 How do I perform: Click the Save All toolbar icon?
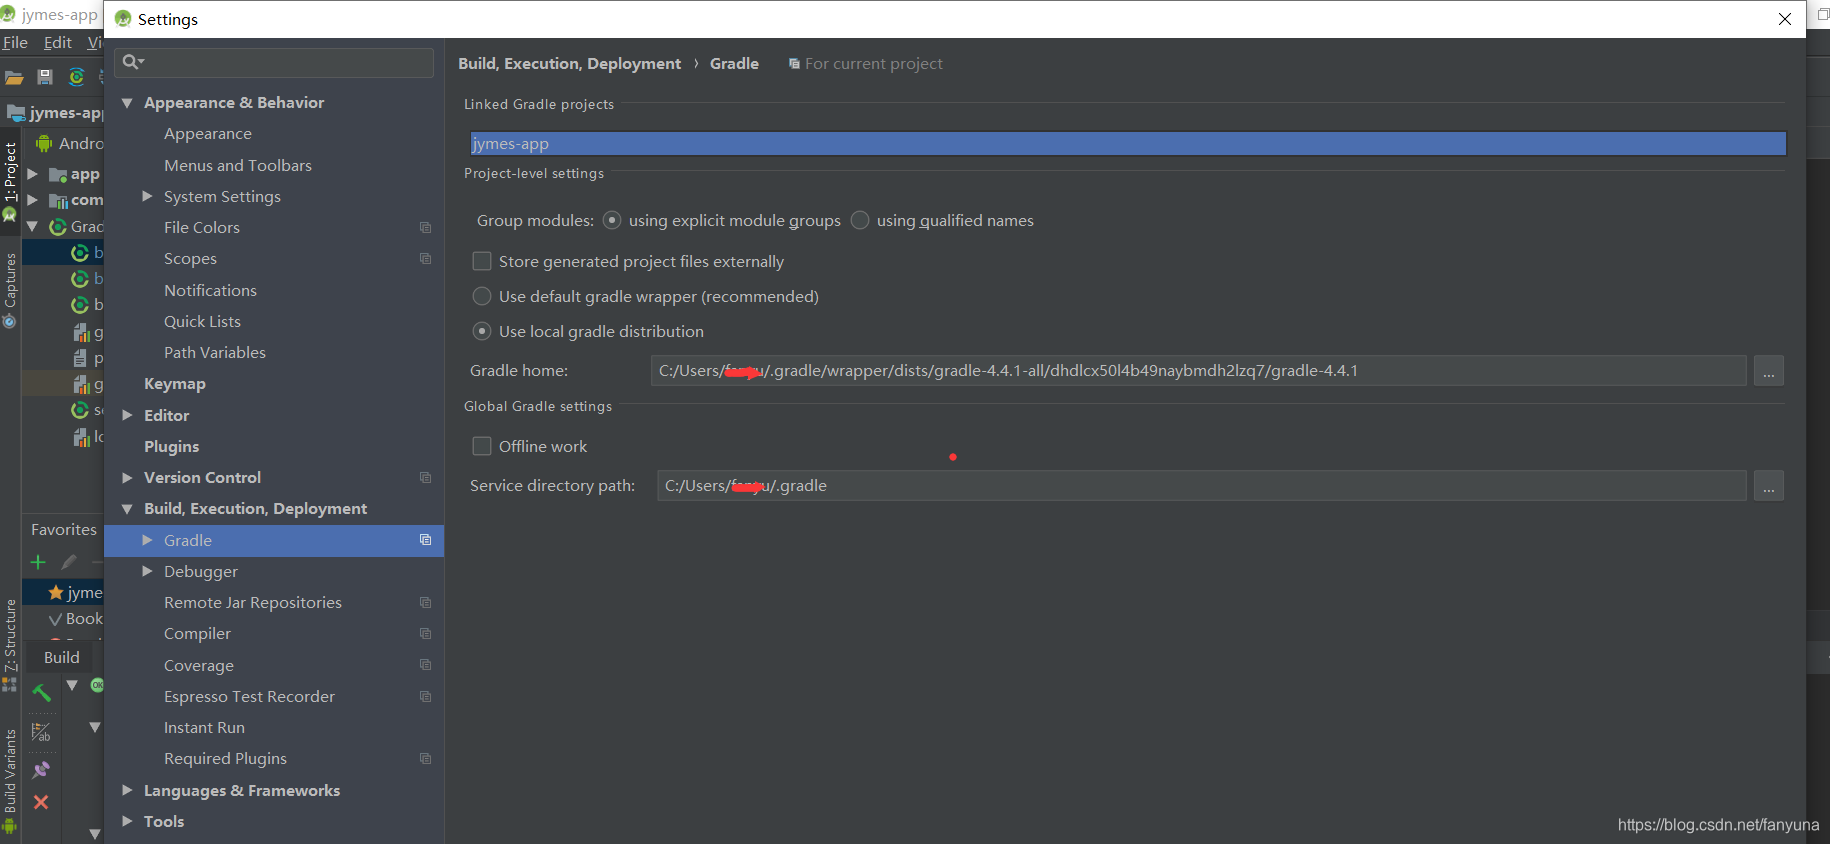(45, 77)
